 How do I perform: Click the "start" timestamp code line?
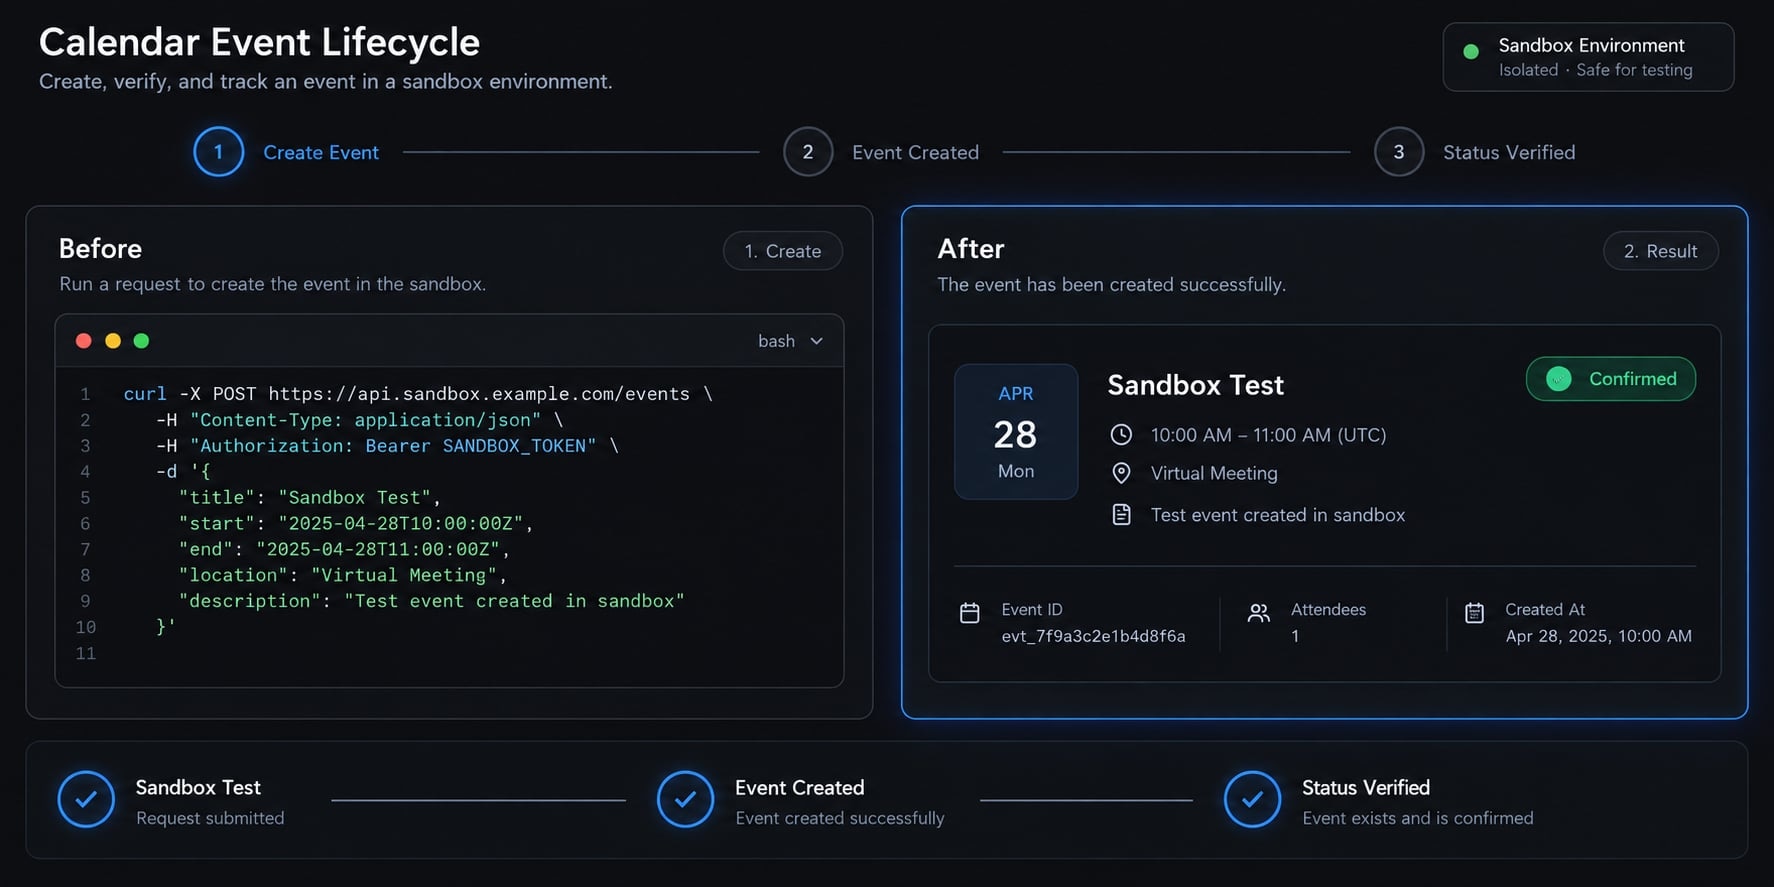click(355, 523)
